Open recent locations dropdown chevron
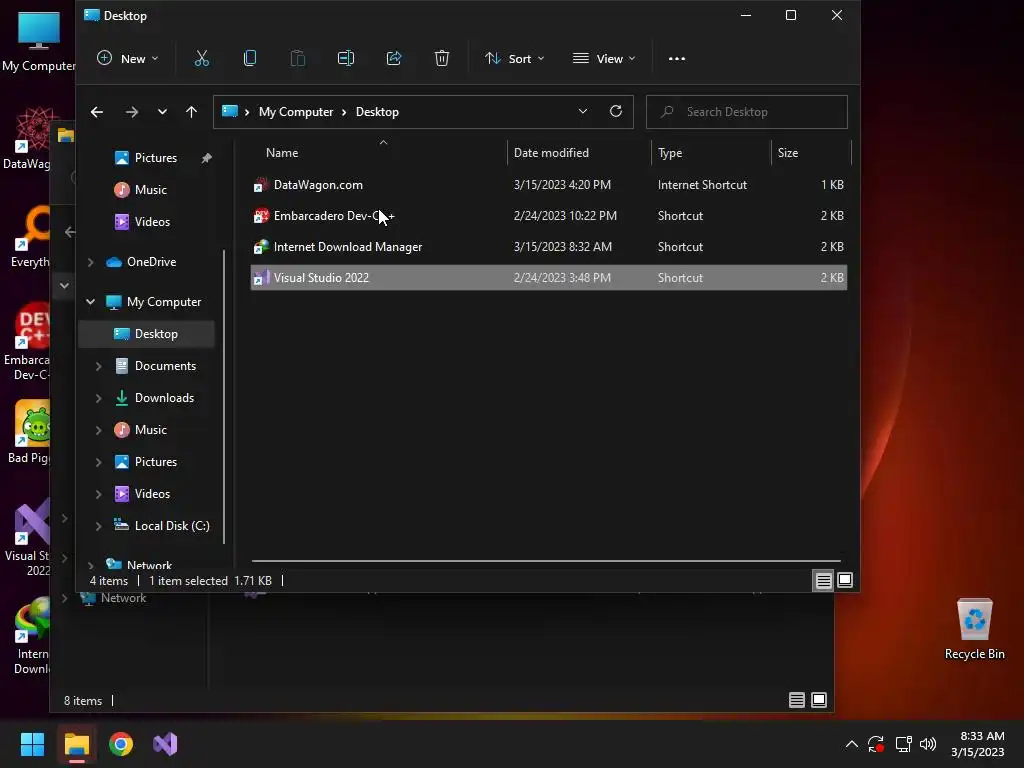This screenshot has height=768, width=1024. 162,112
